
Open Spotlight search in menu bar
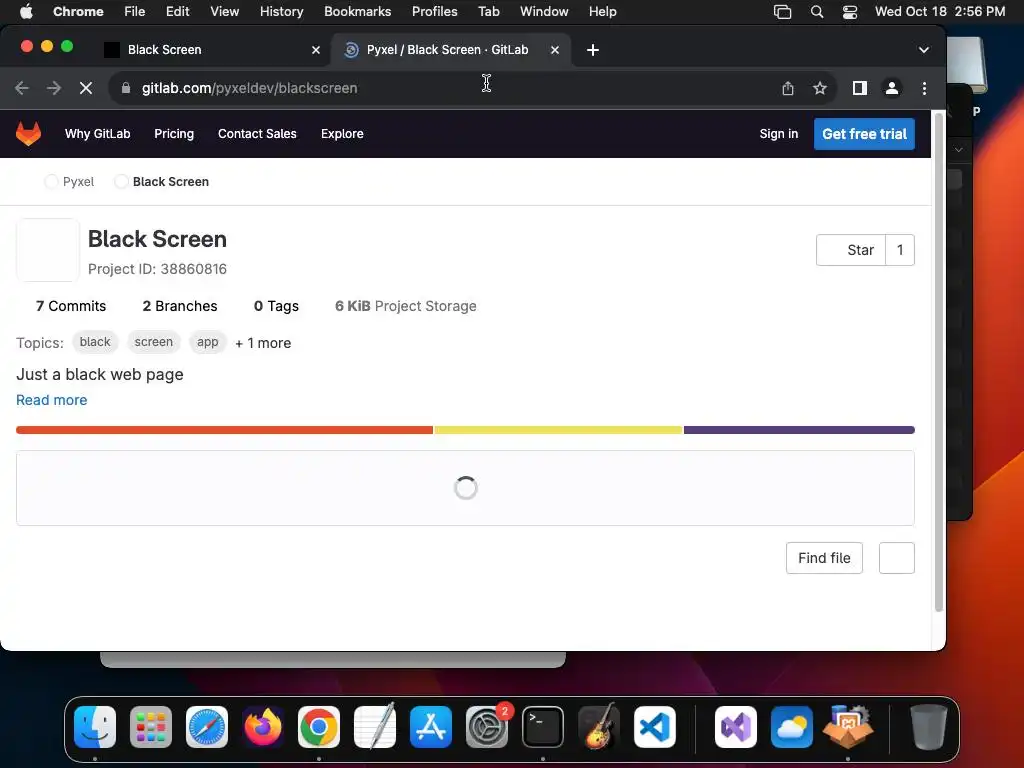816,12
